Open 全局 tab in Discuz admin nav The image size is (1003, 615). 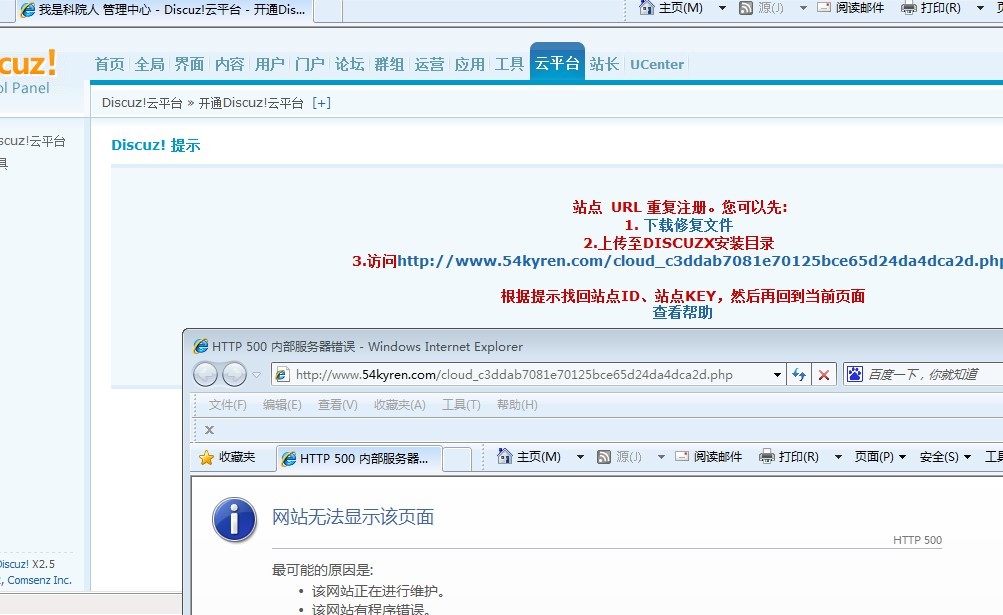150,64
